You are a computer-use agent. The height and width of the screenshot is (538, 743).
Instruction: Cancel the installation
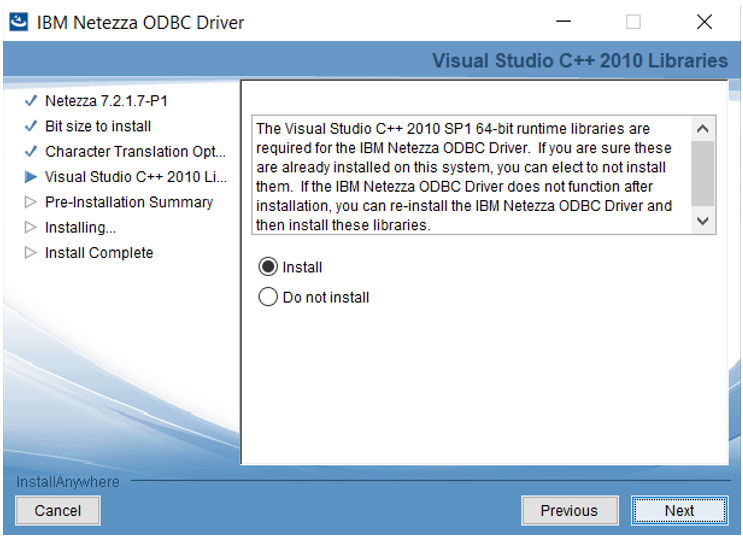click(x=57, y=511)
